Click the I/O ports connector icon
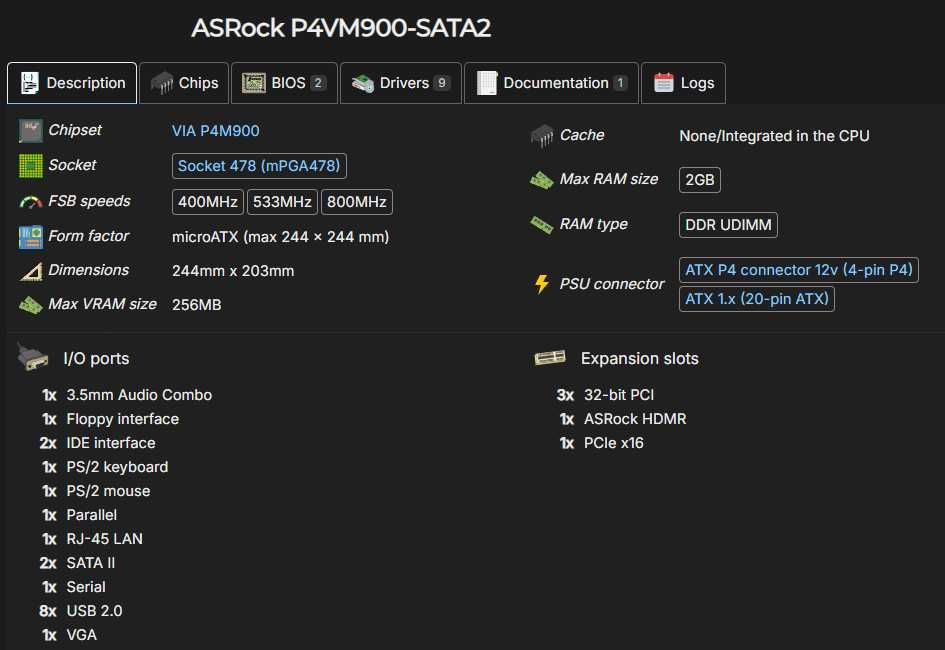The width and height of the screenshot is (945, 650). [33, 357]
